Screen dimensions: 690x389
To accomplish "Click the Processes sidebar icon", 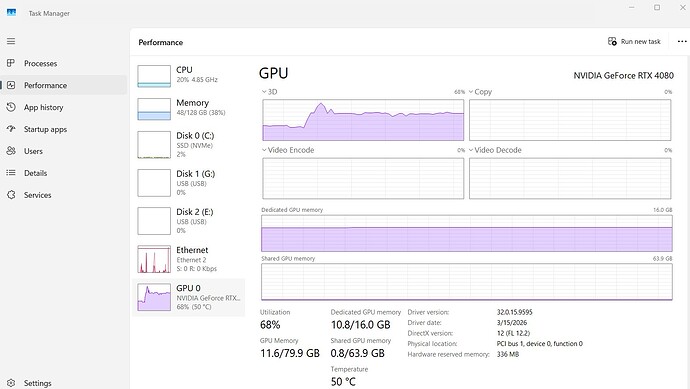I will pyautogui.click(x=11, y=63).
